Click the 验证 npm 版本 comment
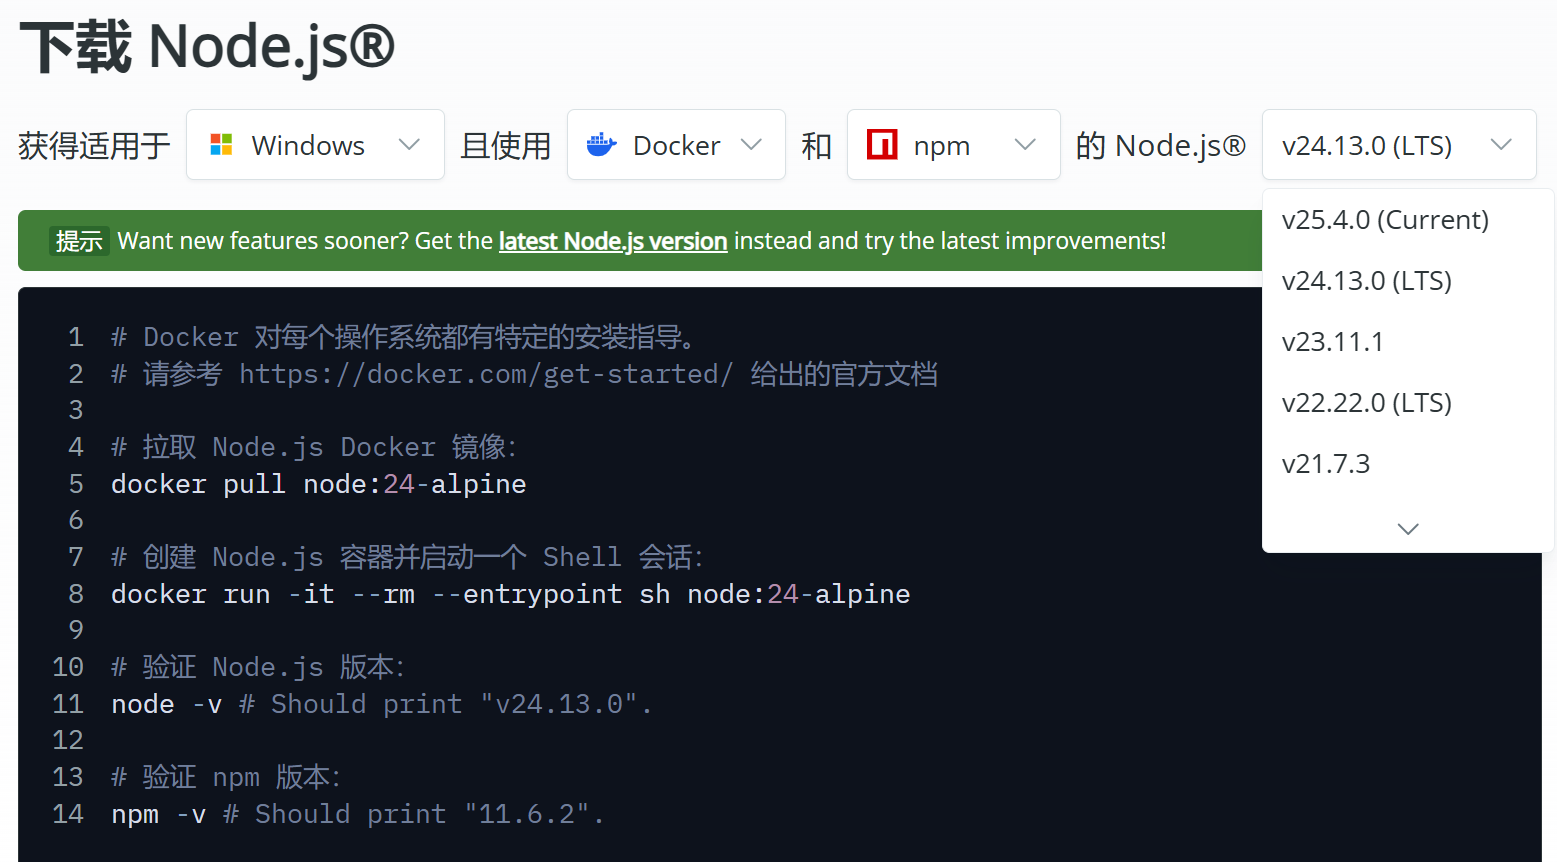1557x862 pixels. (225, 777)
